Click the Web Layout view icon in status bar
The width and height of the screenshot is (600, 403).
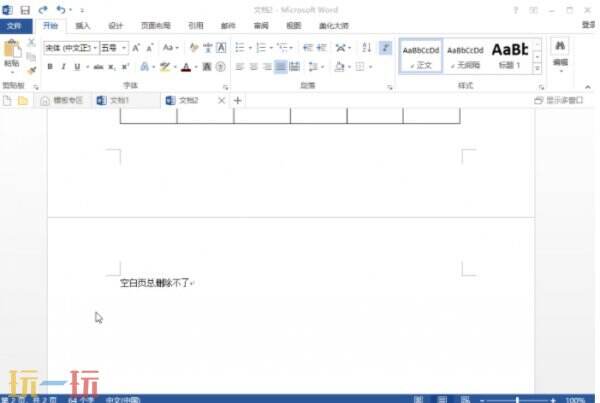pos(465,400)
